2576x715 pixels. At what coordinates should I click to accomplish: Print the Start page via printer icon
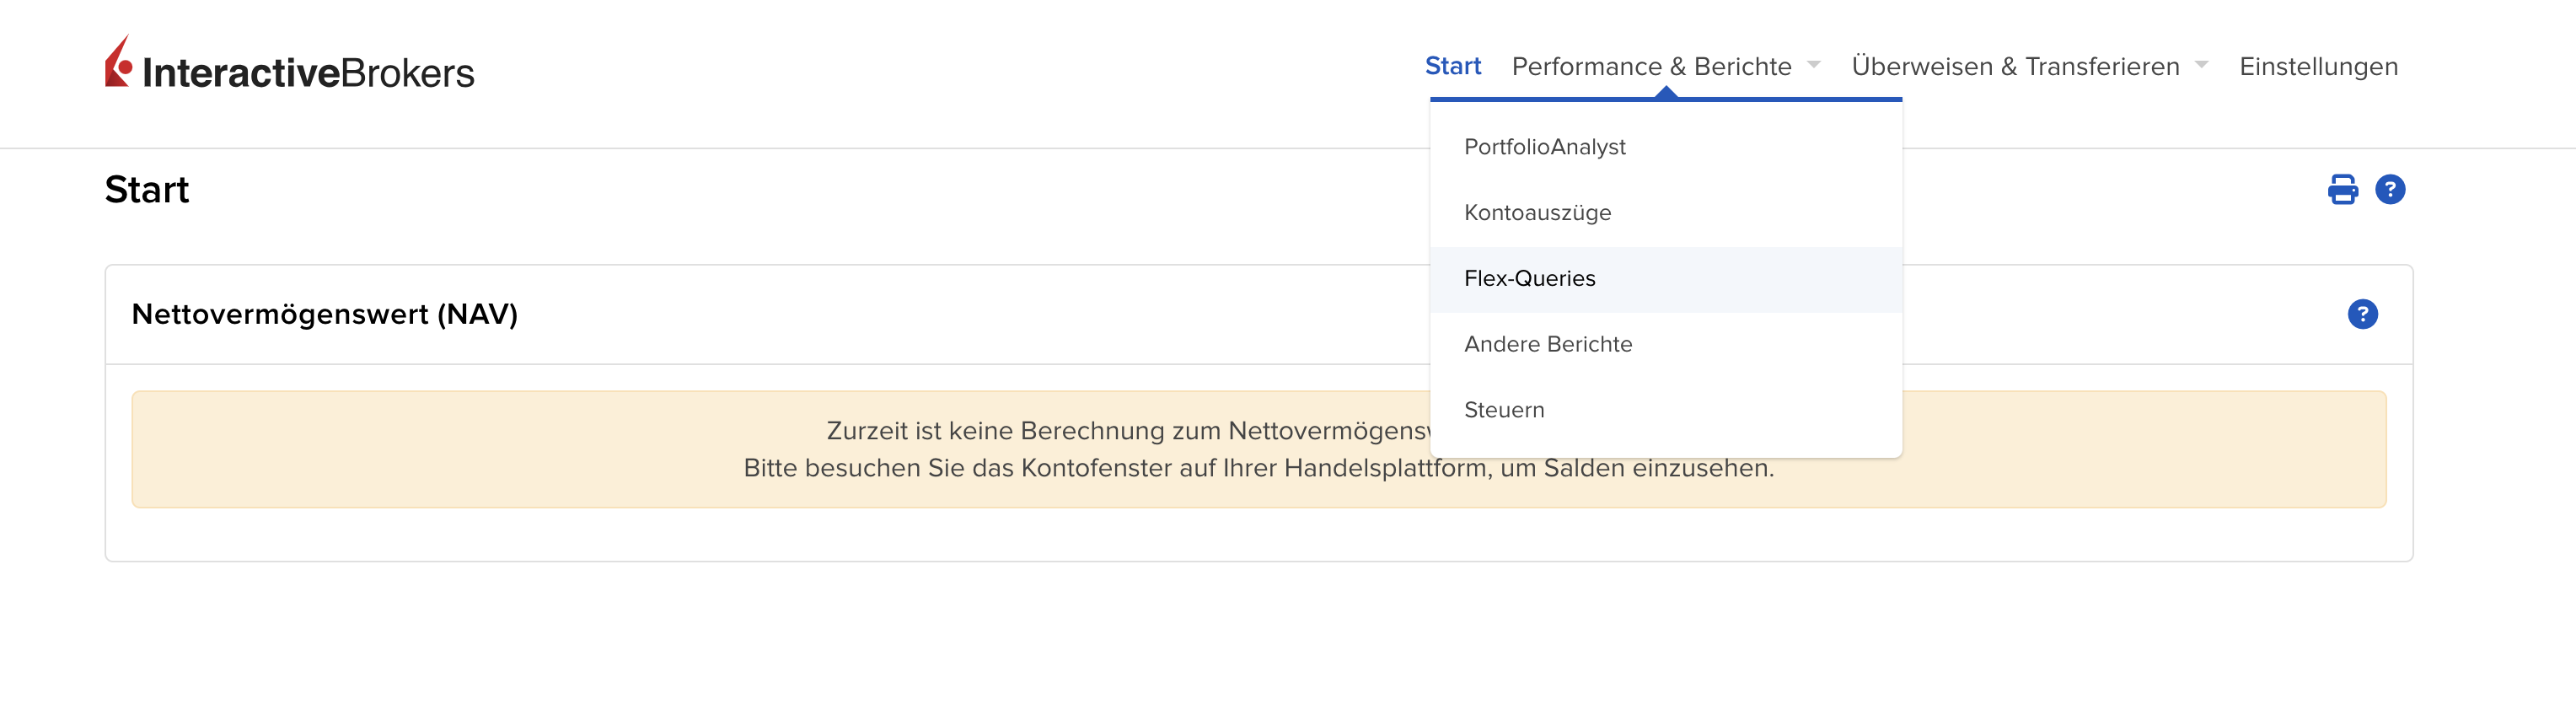[2342, 189]
